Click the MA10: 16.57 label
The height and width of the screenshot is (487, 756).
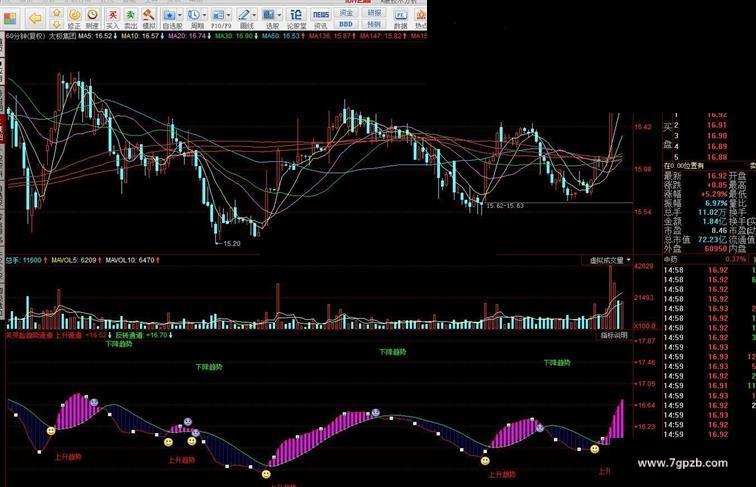click(142, 36)
